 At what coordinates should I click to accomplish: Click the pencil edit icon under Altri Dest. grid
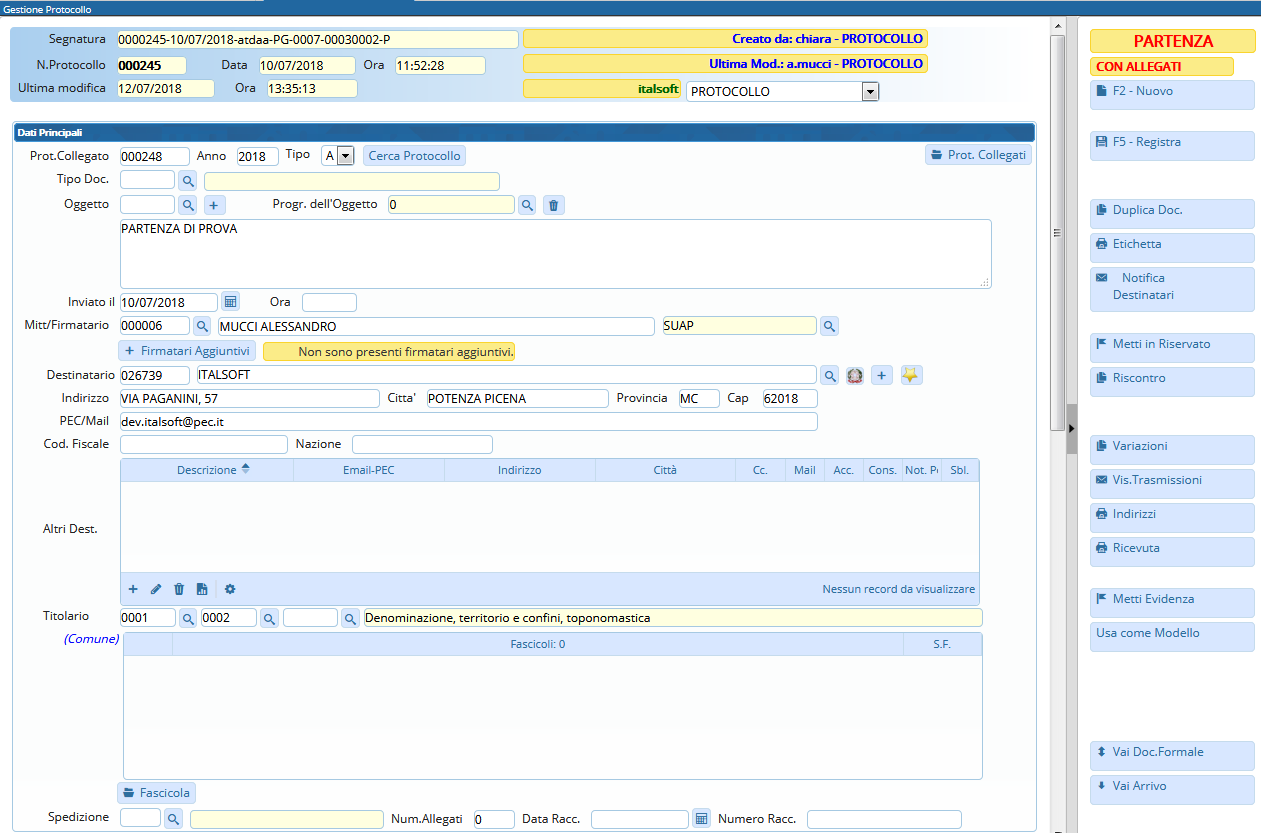pos(156,589)
